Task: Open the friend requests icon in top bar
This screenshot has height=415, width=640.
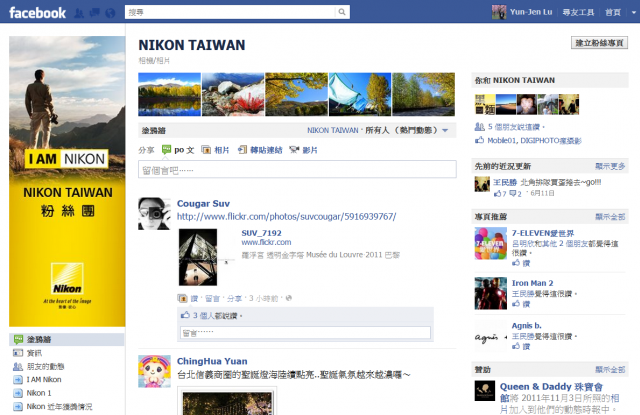Action: [x=79, y=13]
